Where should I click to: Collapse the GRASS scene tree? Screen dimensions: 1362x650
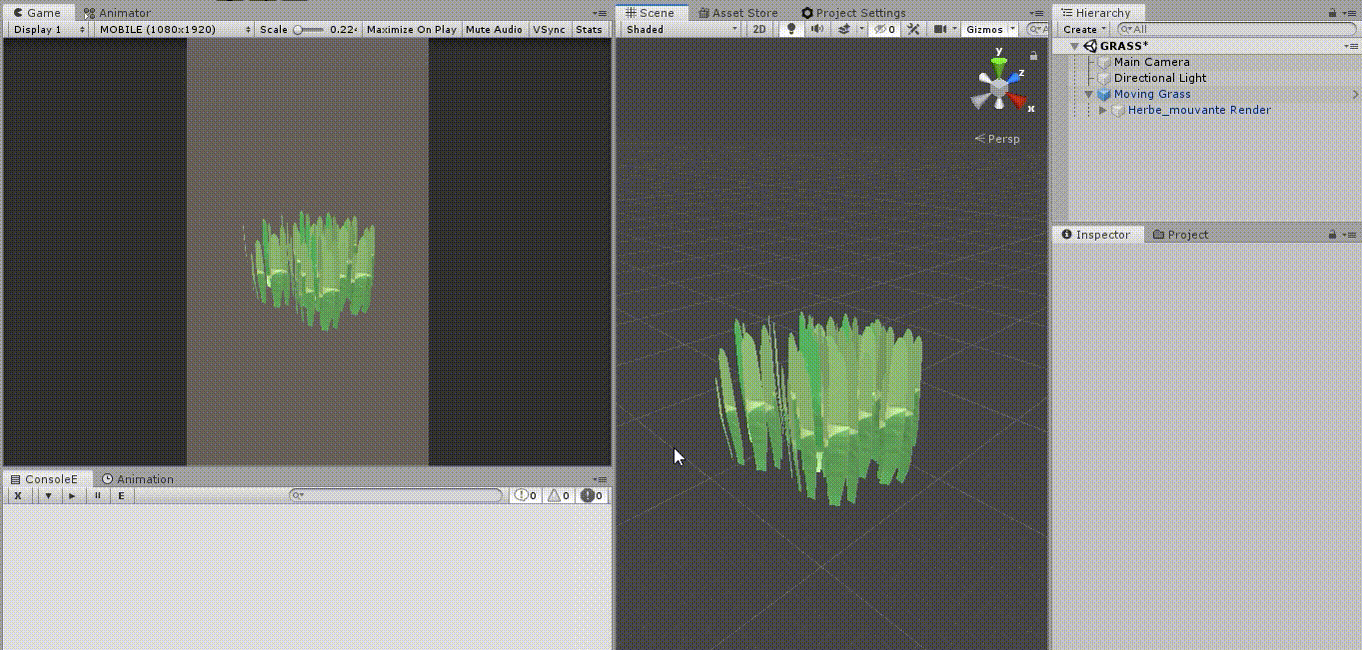coord(1074,46)
